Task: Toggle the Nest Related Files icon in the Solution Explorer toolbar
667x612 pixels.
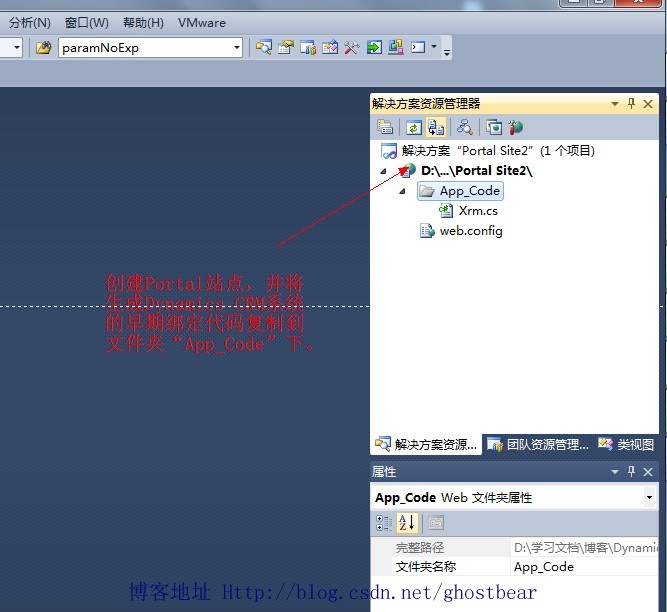Action: click(436, 127)
